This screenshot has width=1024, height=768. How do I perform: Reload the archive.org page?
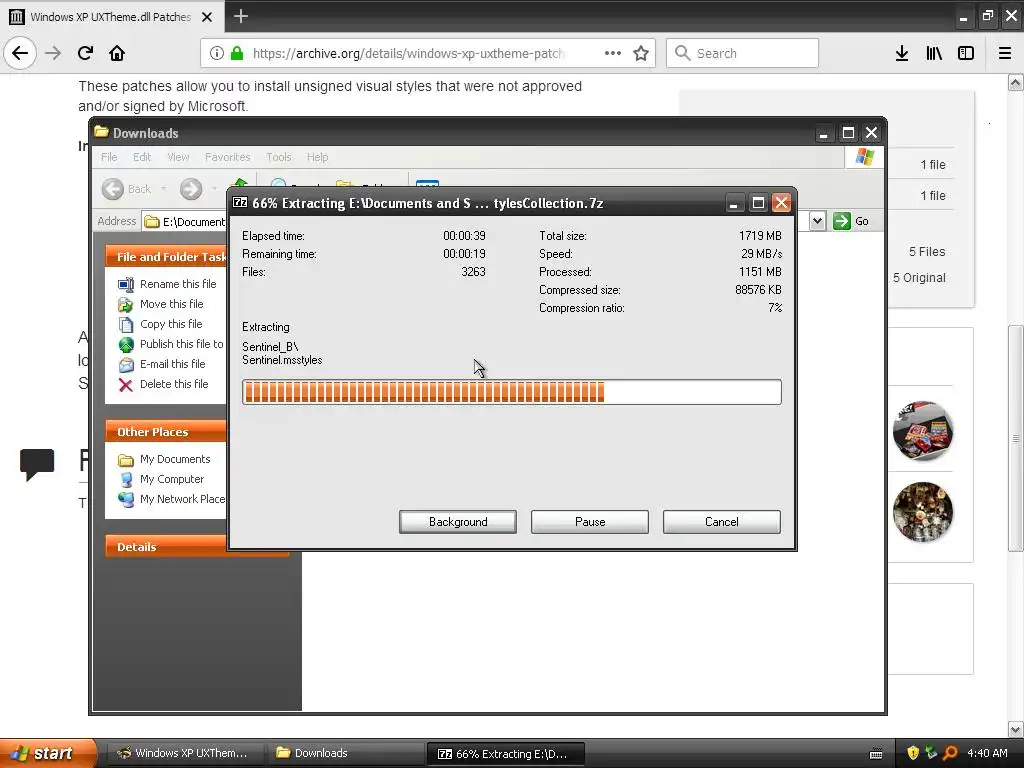[x=85, y=53]
